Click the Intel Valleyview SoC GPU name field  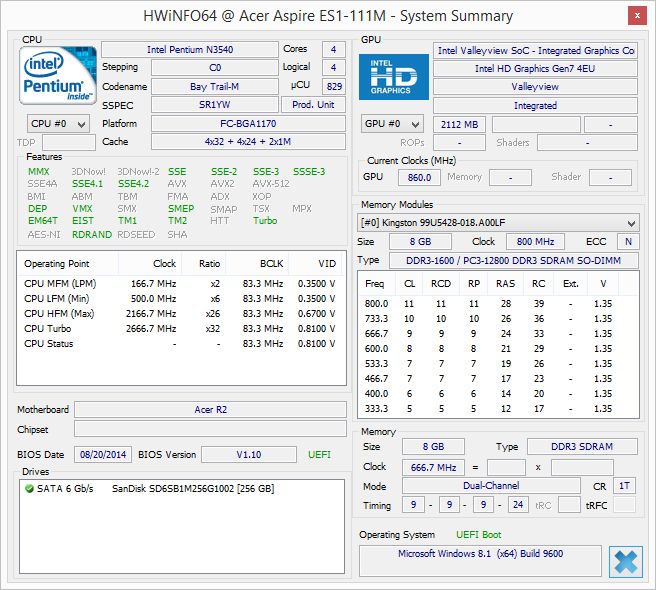coord(535,51)
